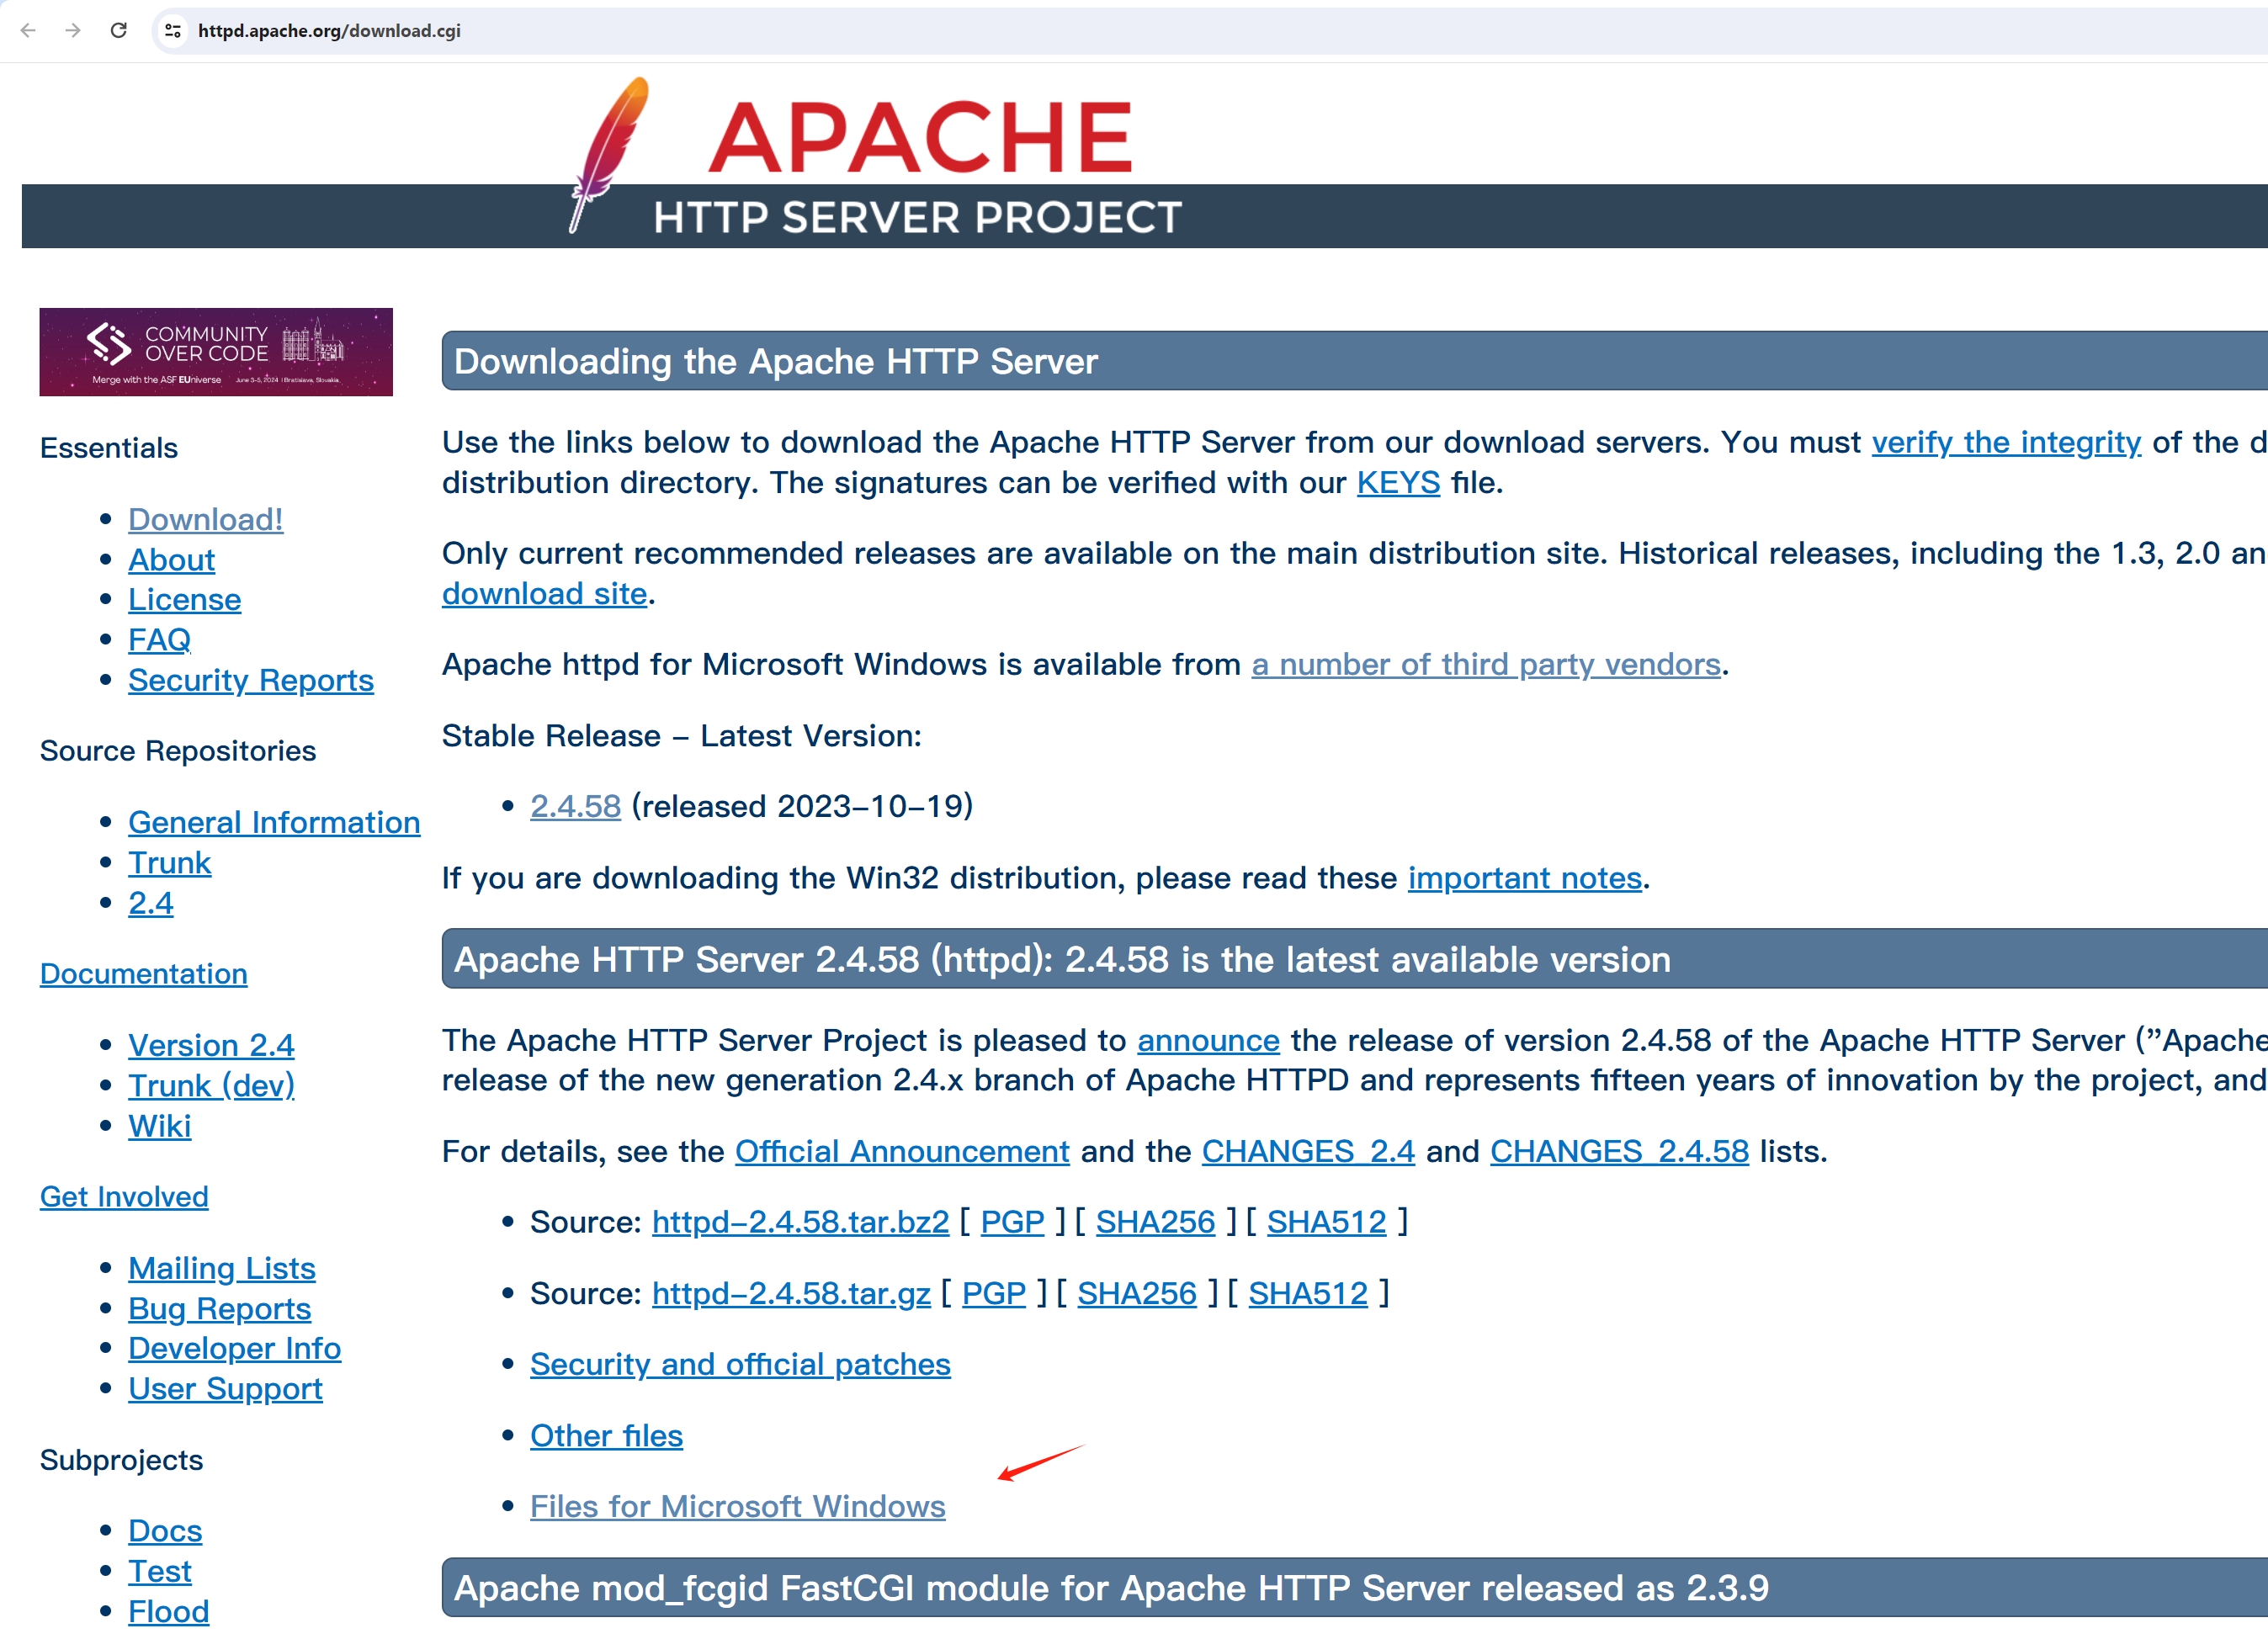Image resolution: width=2268 pixels, height=1639 pixels.
Task: Open PGP signature for tar.gz
Action: point(993,1293)
